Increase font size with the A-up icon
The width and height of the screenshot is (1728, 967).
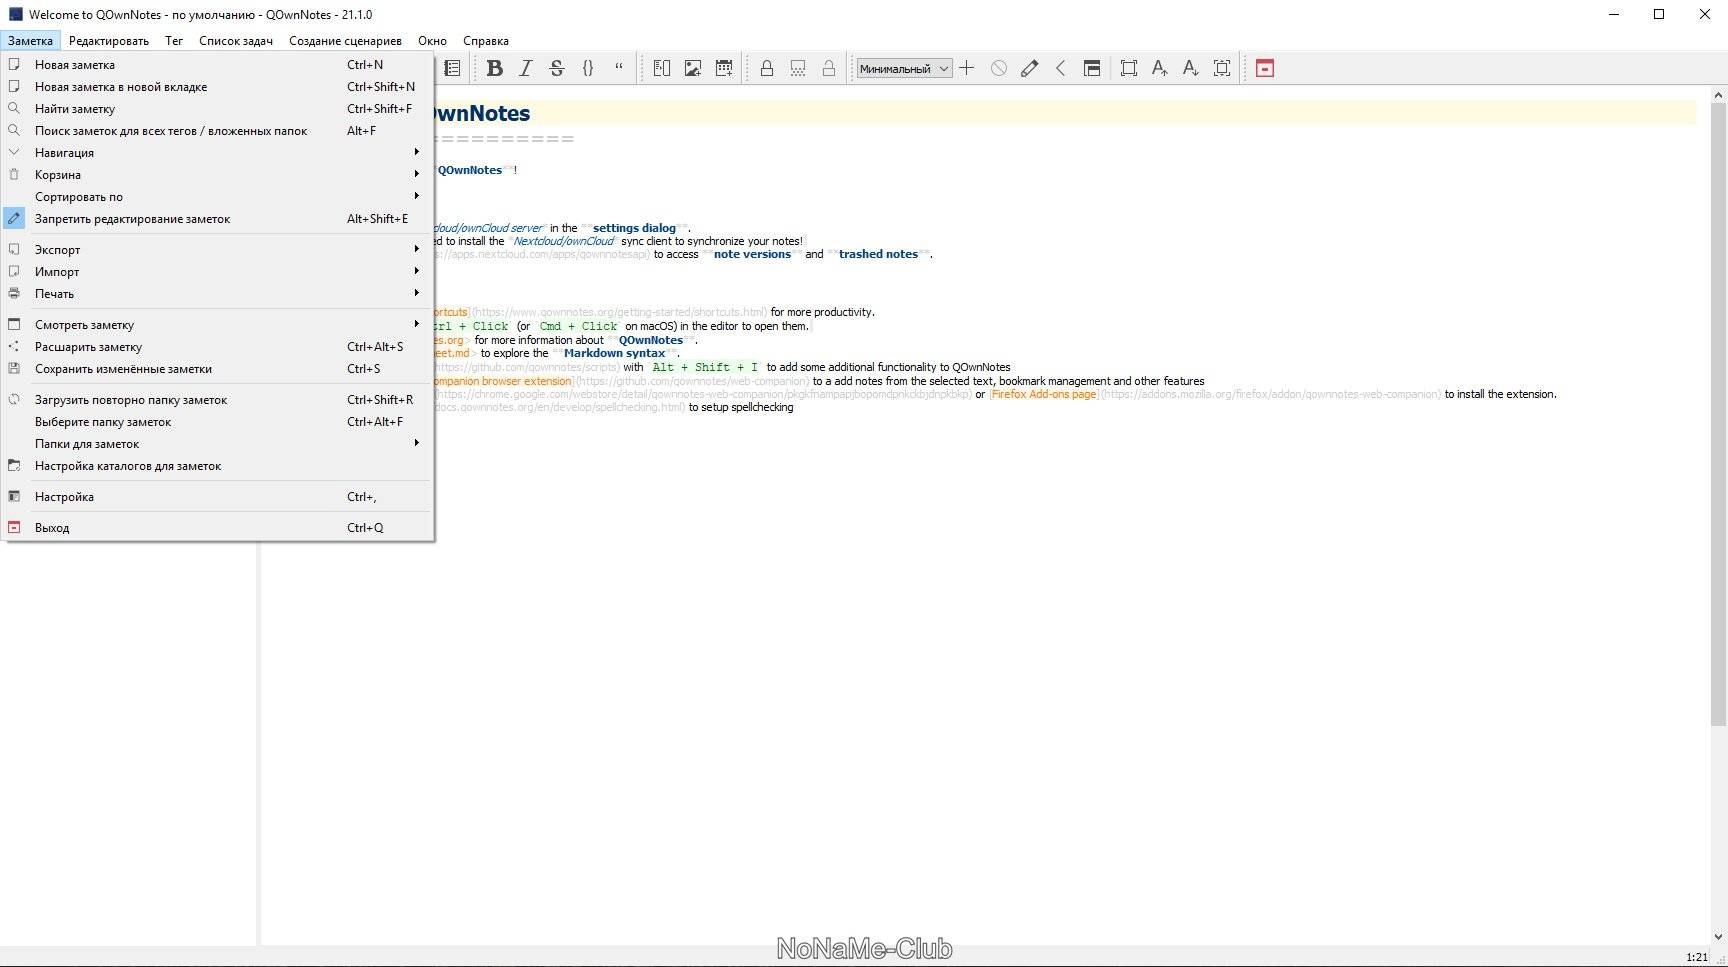pos(1160,68)
